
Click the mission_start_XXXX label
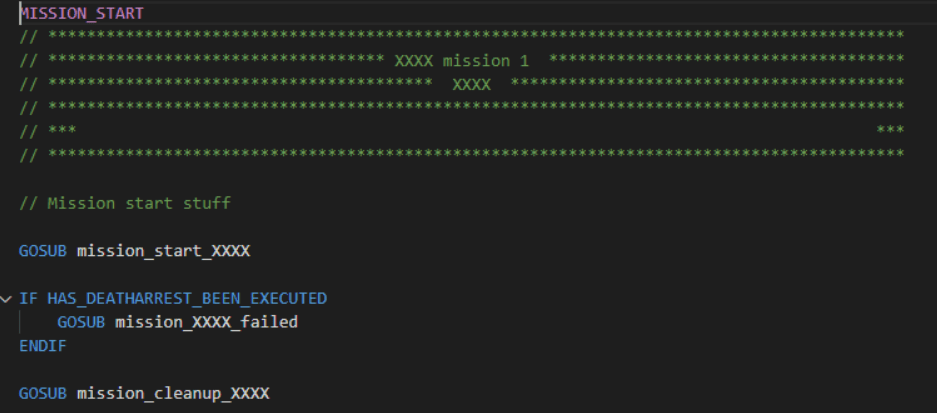tap(163, 250)
